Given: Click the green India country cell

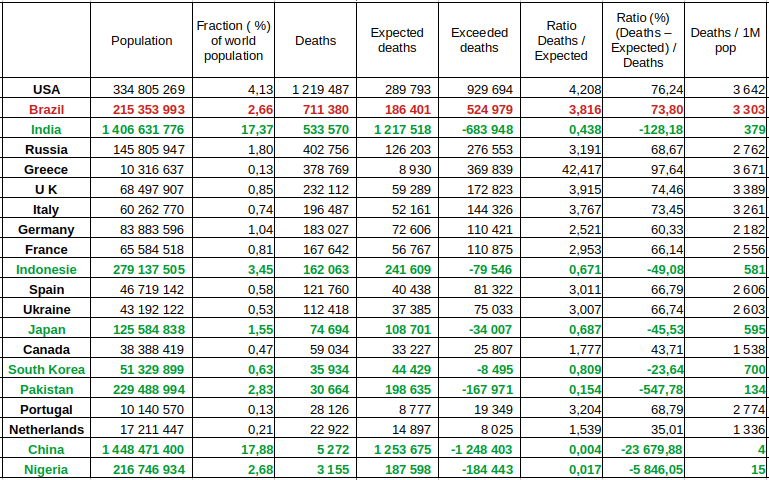Looking at the screenshot, I should coord(47,129).
